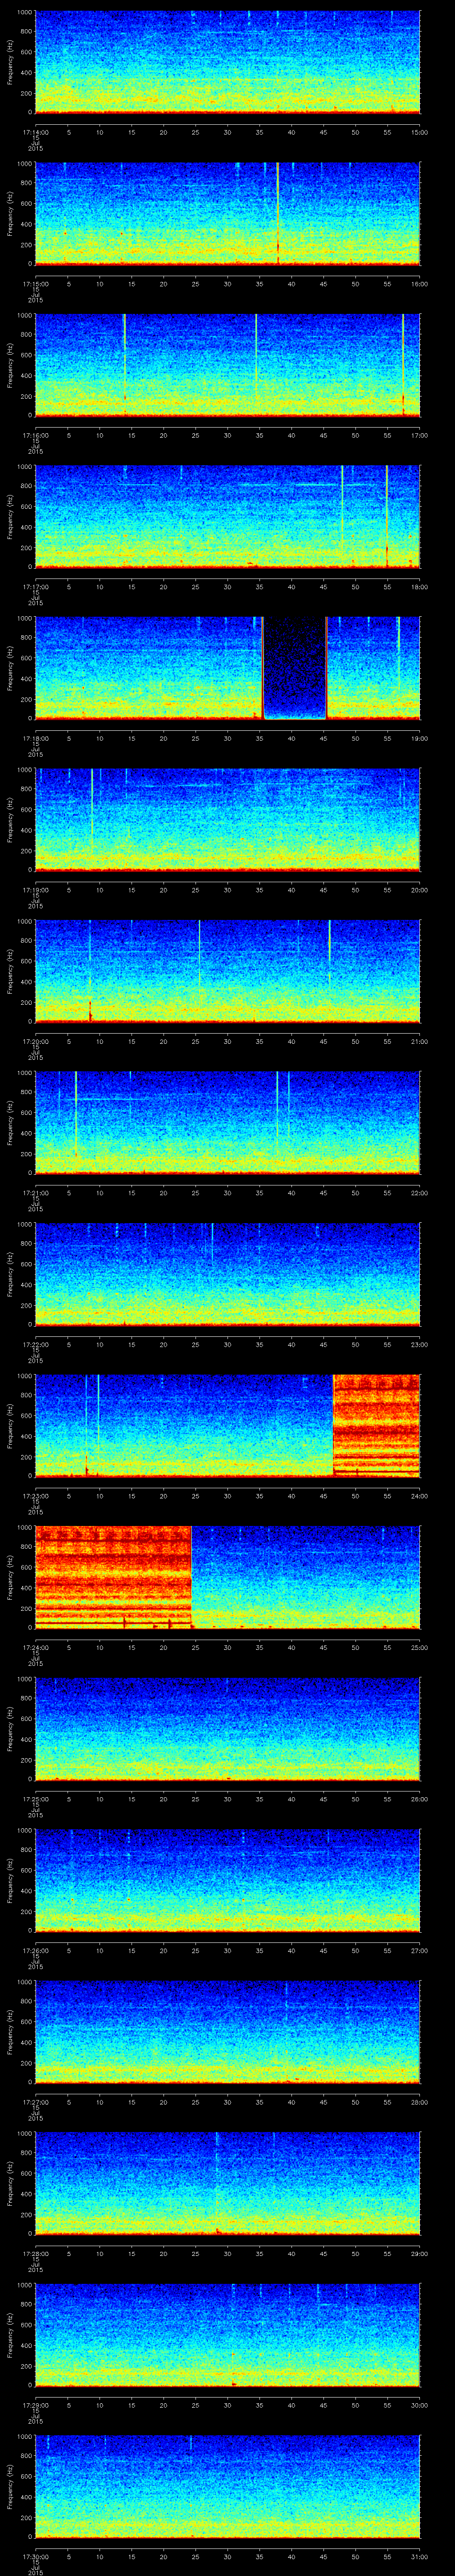Screen dimensions: 455x2576
Task: Click the Frequency (Hz) label of the top spectrogram
Action: 10,62
